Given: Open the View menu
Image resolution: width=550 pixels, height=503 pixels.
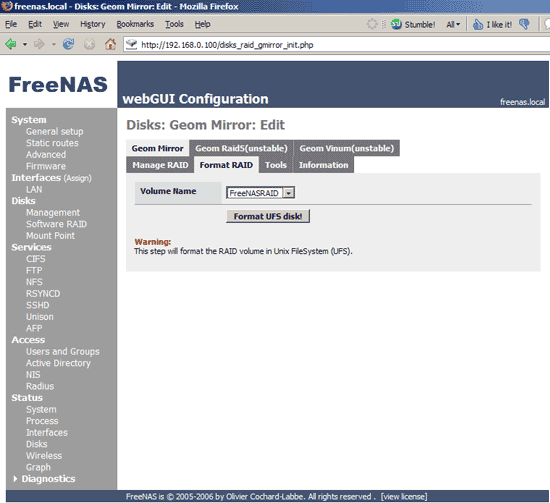Looking at the screenshot, I should [x=61, y=24].
